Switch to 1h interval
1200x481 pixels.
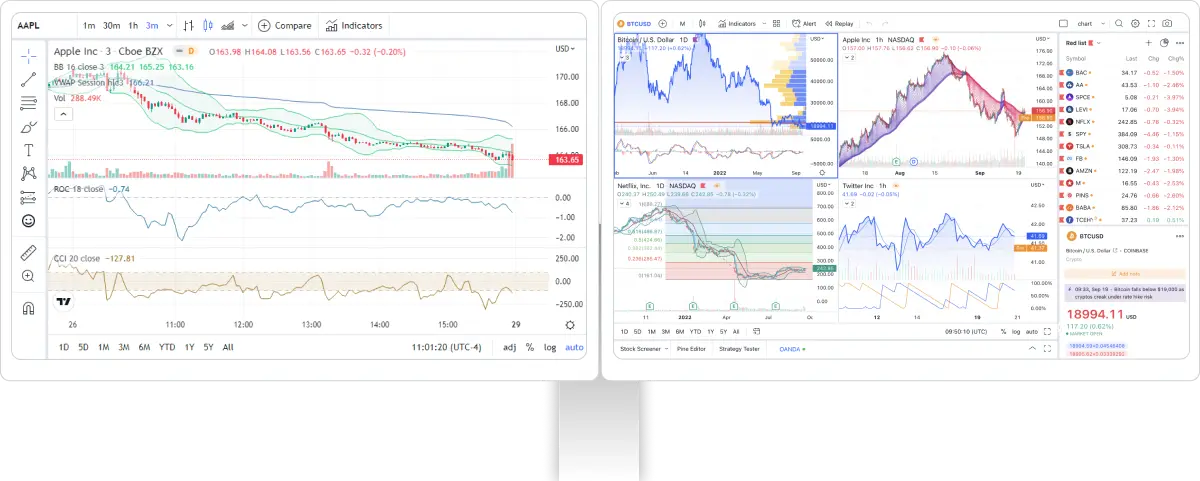coord(133,25)
